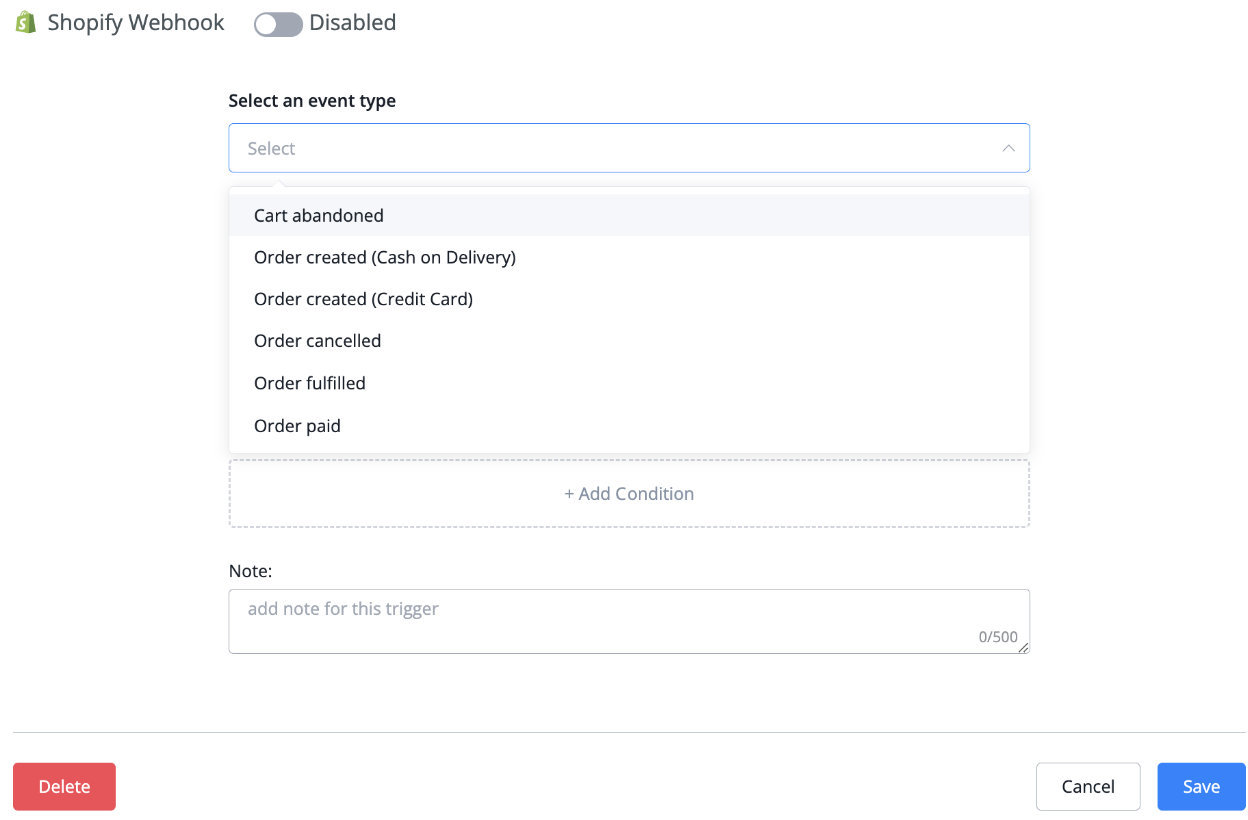Save the webhook trigger

point(1201,786)
